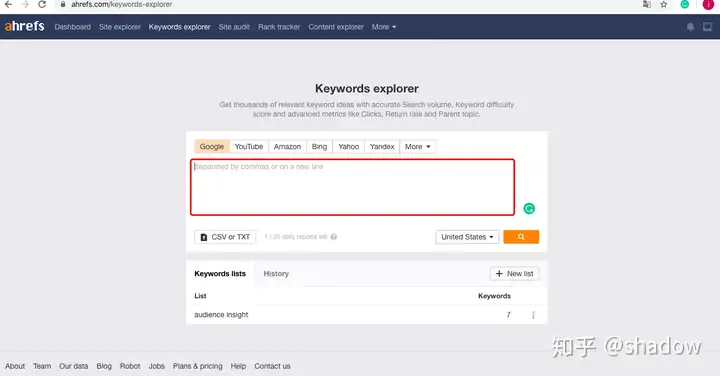
Task: Switch to the Bing search engine tab
Action: click(x=320, y=146)
